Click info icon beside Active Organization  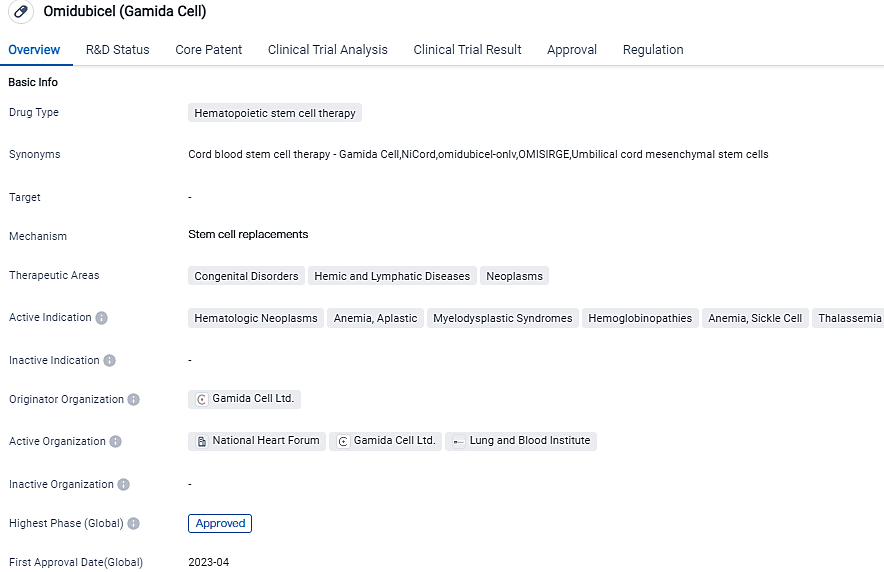pyautogui.click(x=115, y=442)
